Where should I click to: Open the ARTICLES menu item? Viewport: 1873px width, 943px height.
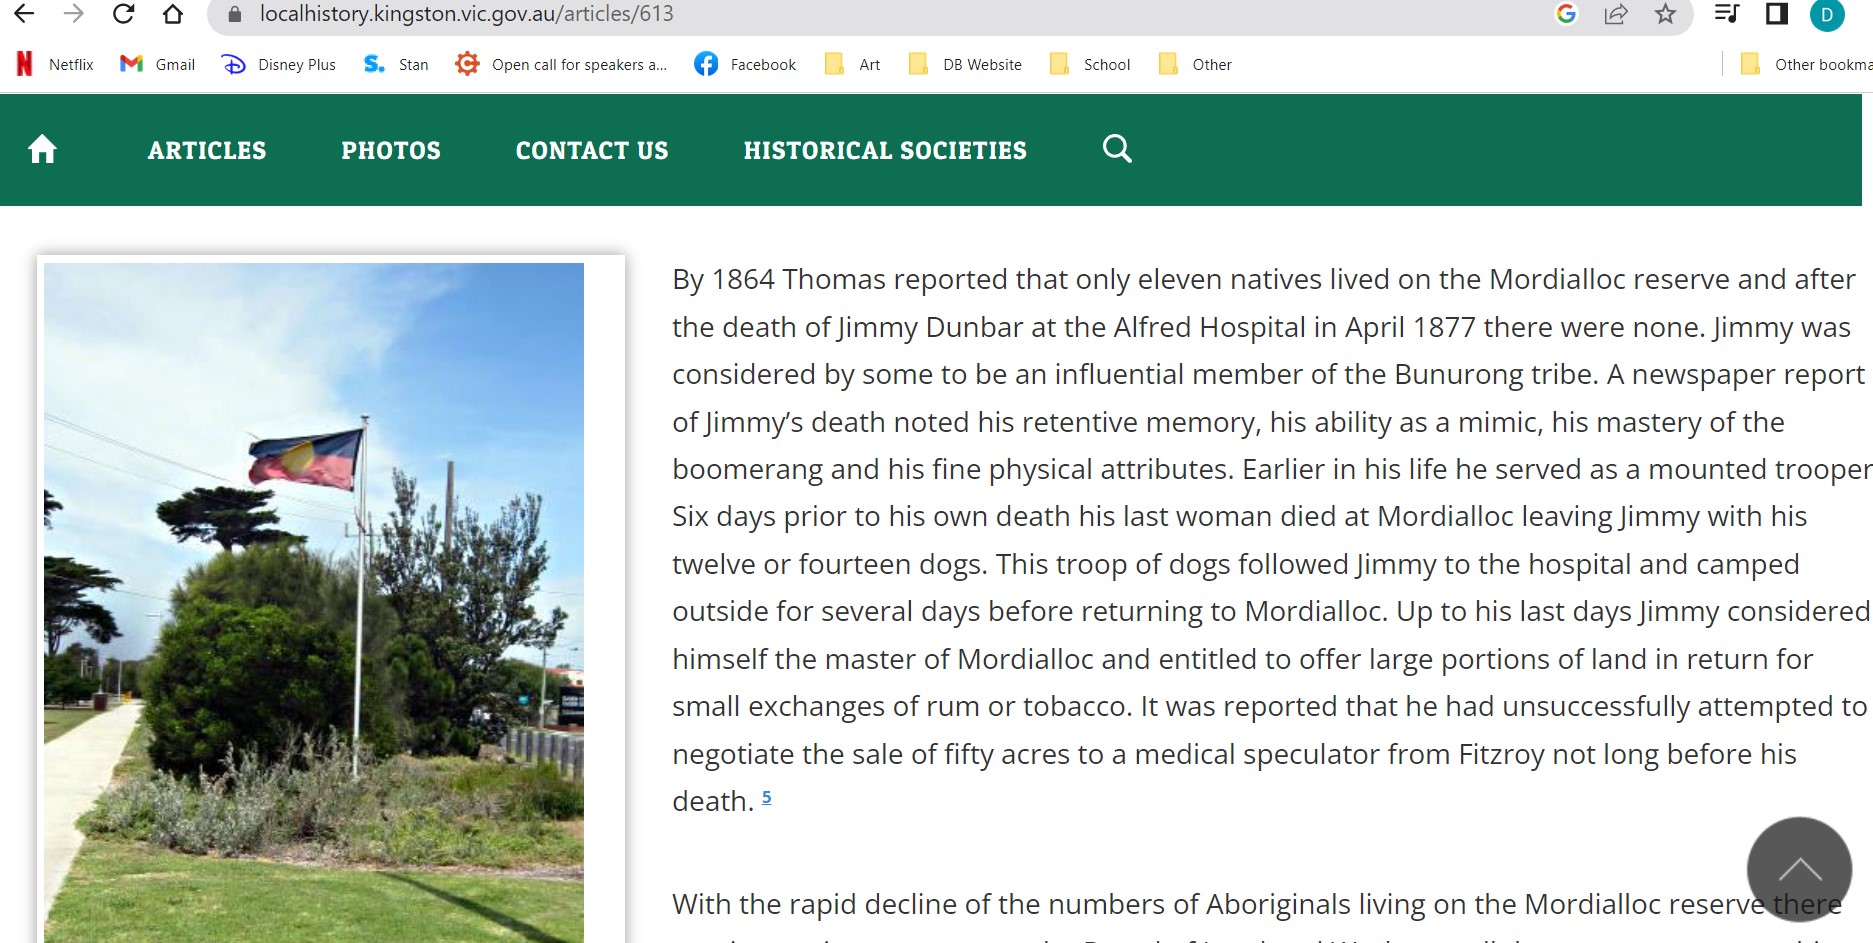(207, 150)
